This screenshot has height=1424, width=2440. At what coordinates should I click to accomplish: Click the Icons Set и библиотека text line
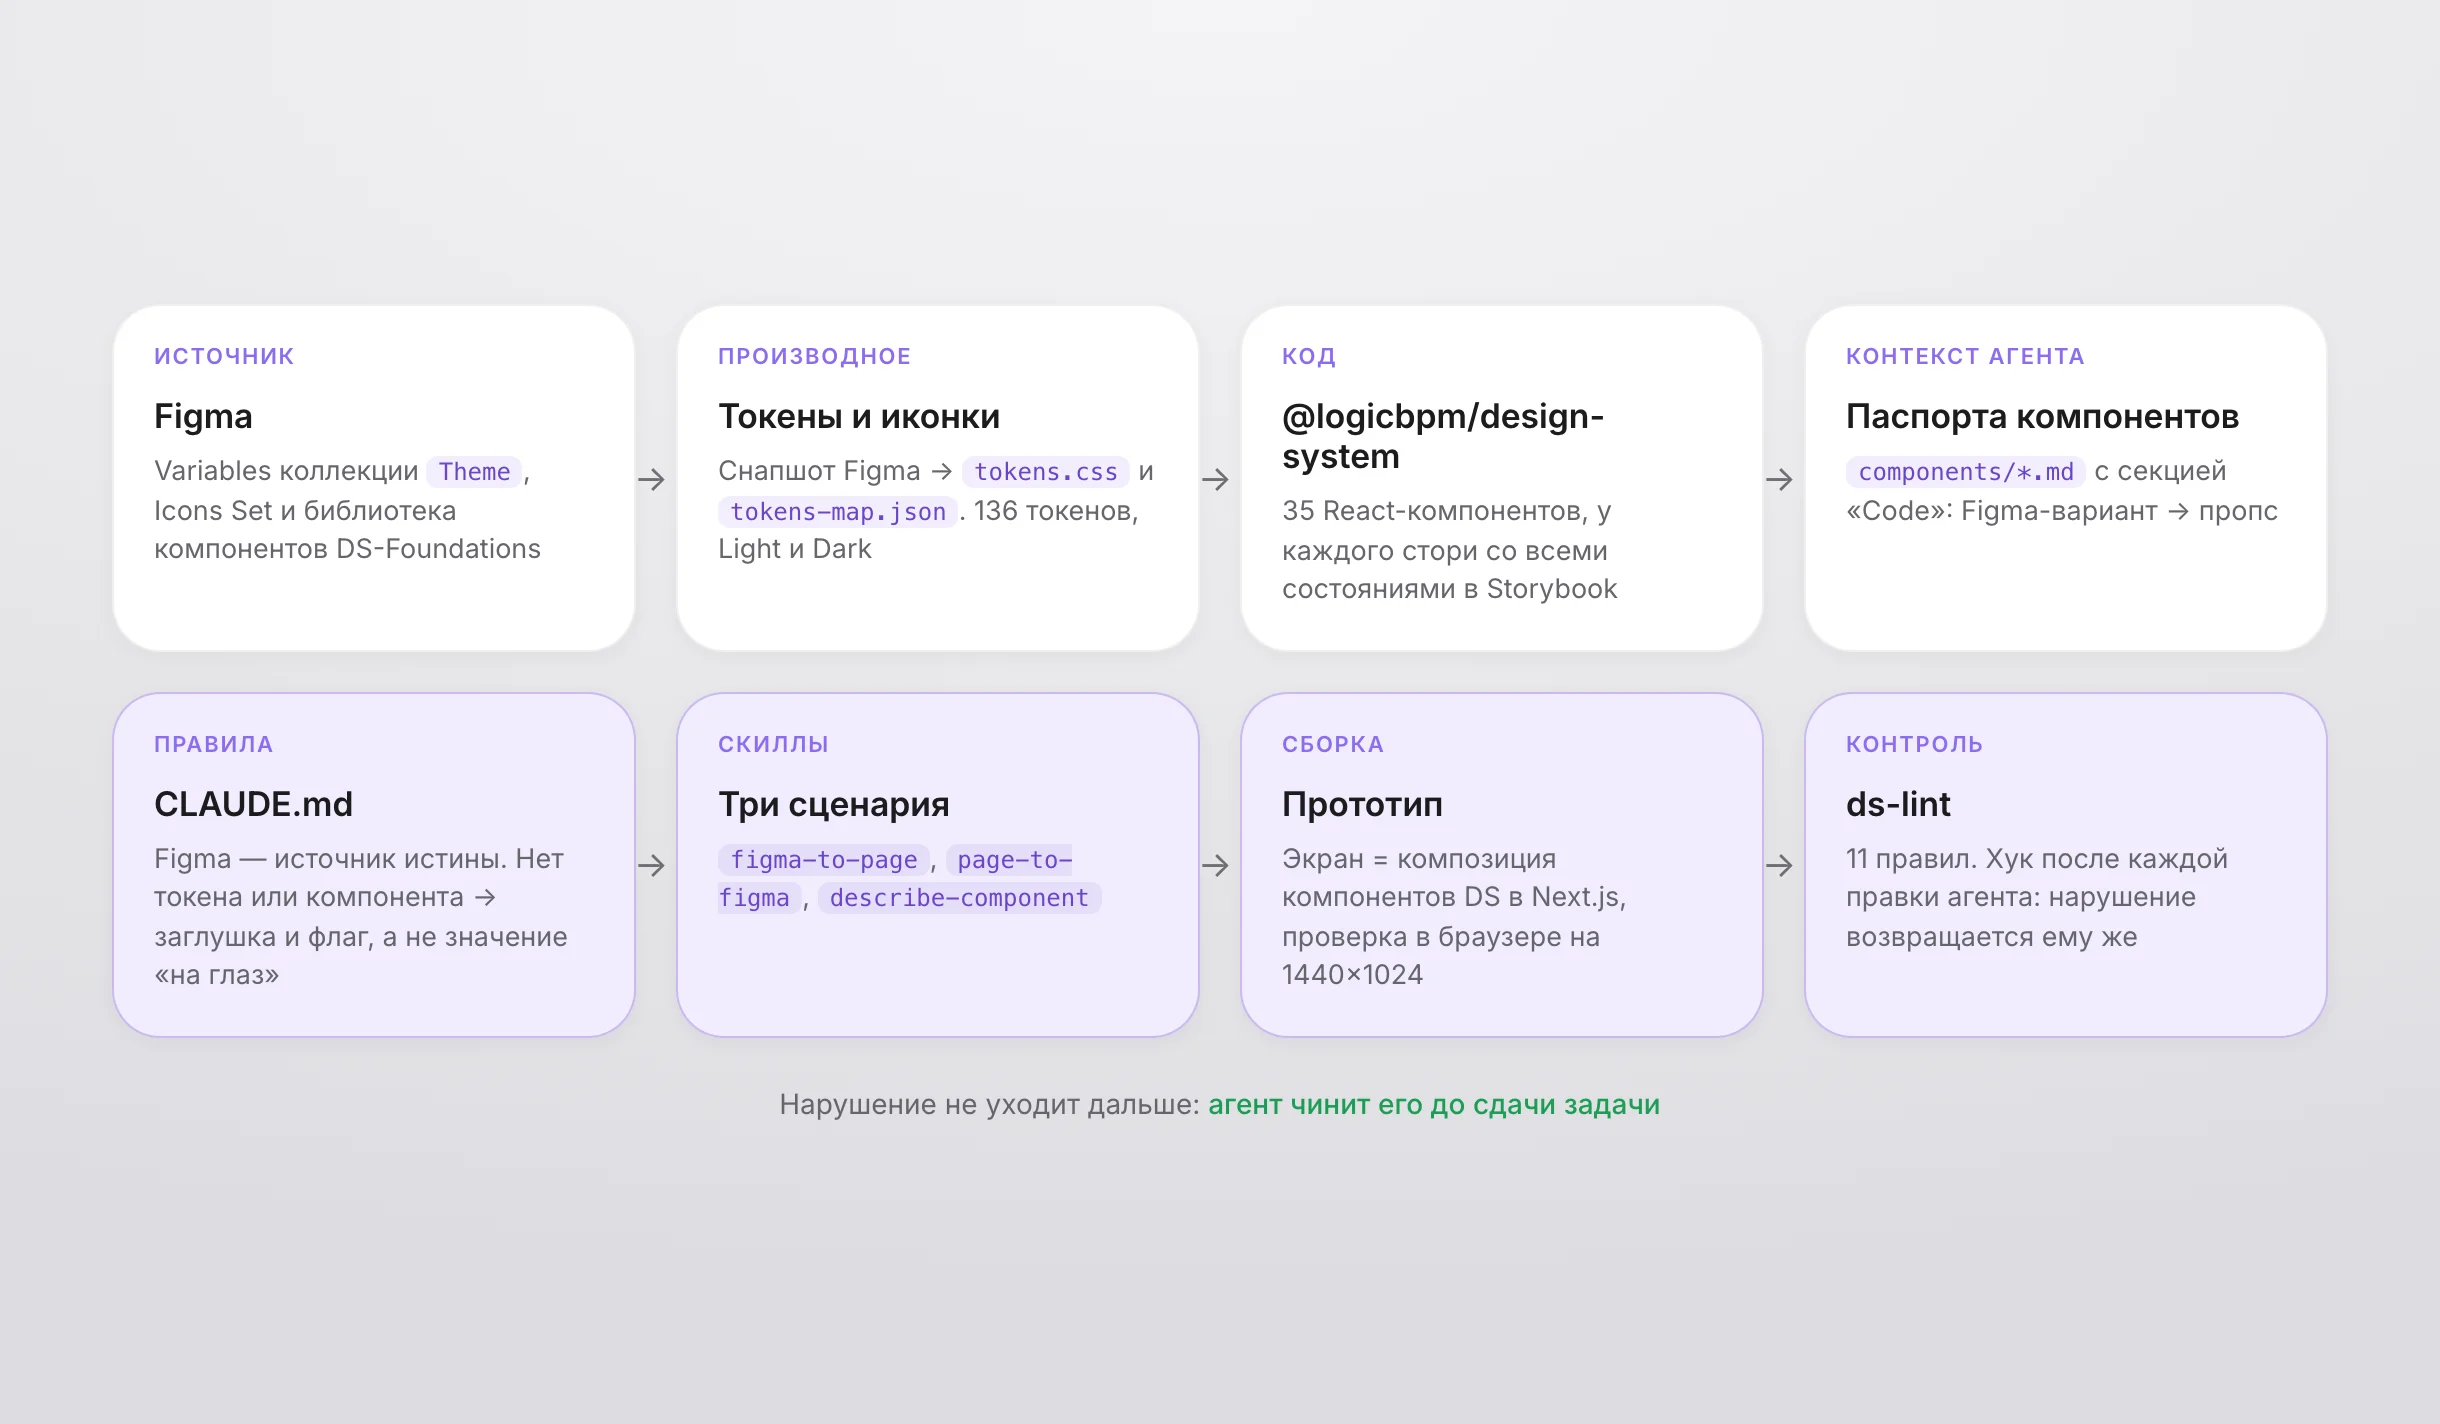coord(305,510)
